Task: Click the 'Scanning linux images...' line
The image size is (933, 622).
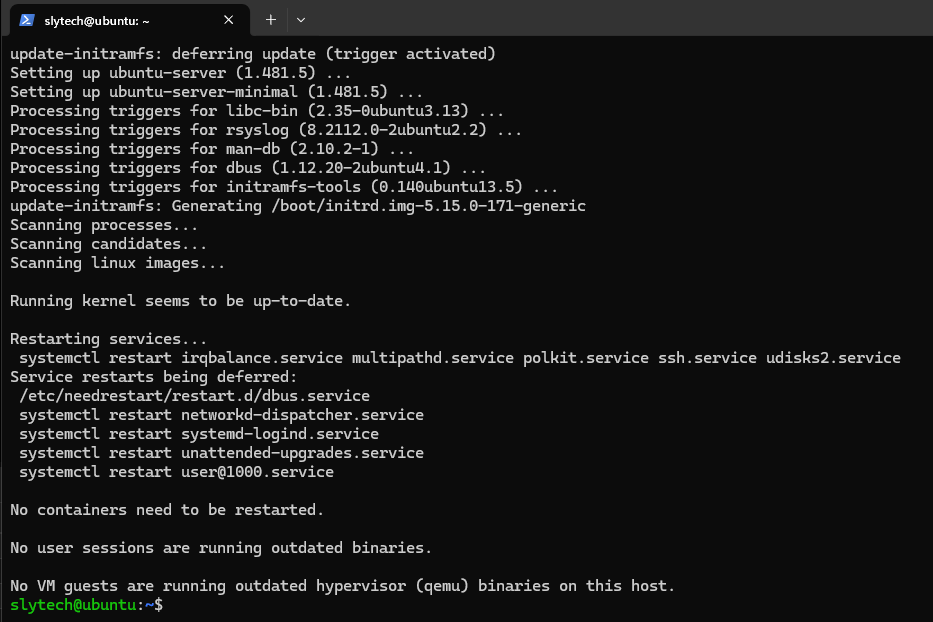Action: pos(117,263)
